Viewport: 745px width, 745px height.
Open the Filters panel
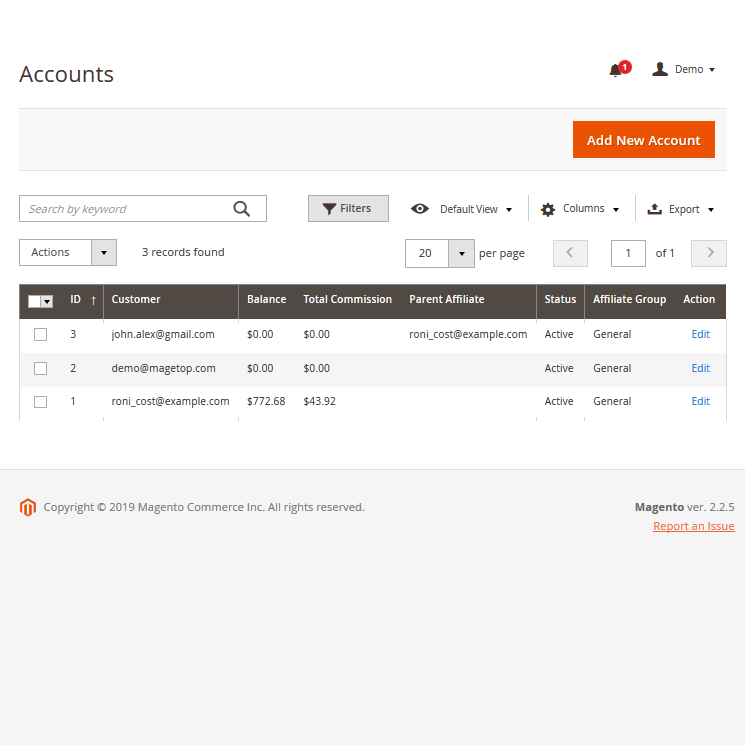[347, 209]
